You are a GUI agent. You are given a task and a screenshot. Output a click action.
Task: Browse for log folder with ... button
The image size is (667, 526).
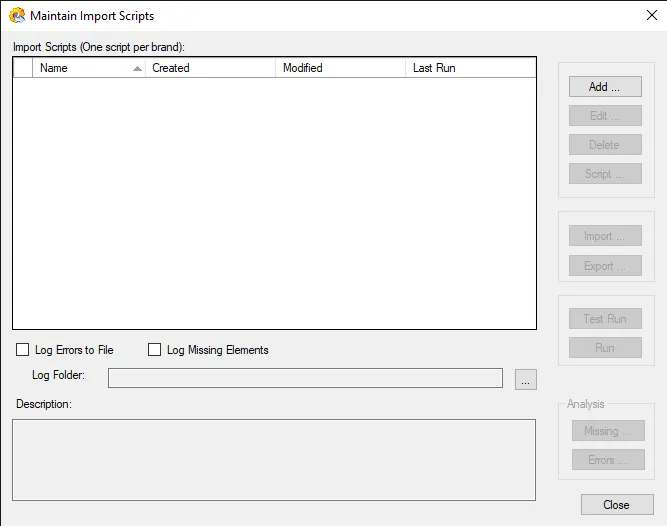pos(525,379)
